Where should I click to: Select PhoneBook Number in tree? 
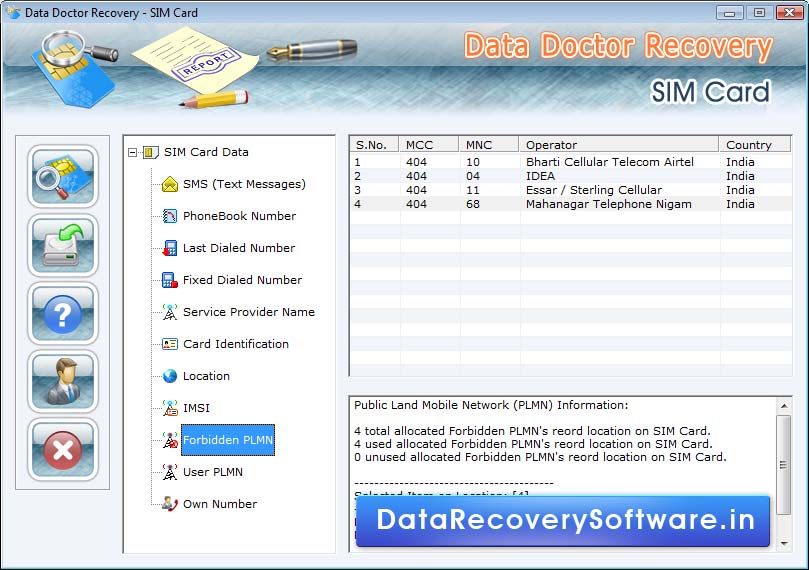[x=239, y=216]
